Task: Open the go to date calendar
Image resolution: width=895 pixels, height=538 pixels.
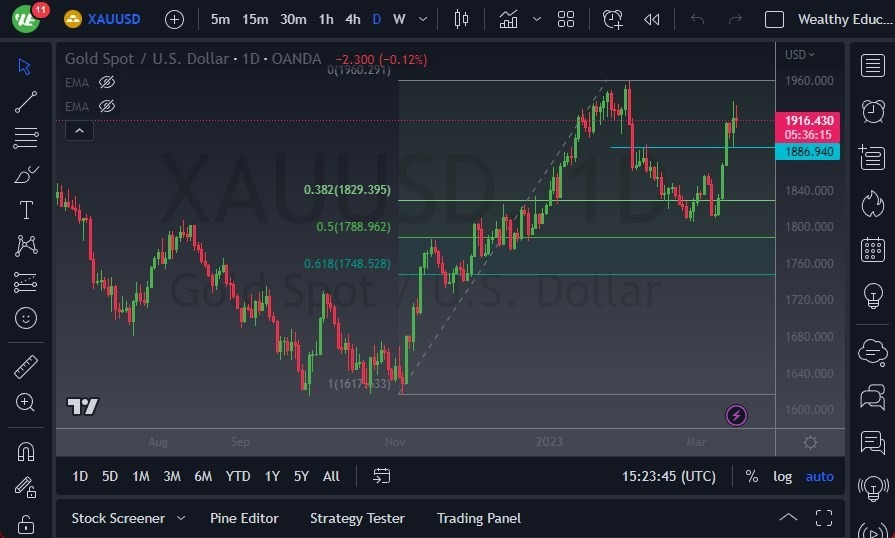Action: pos(381,476)
